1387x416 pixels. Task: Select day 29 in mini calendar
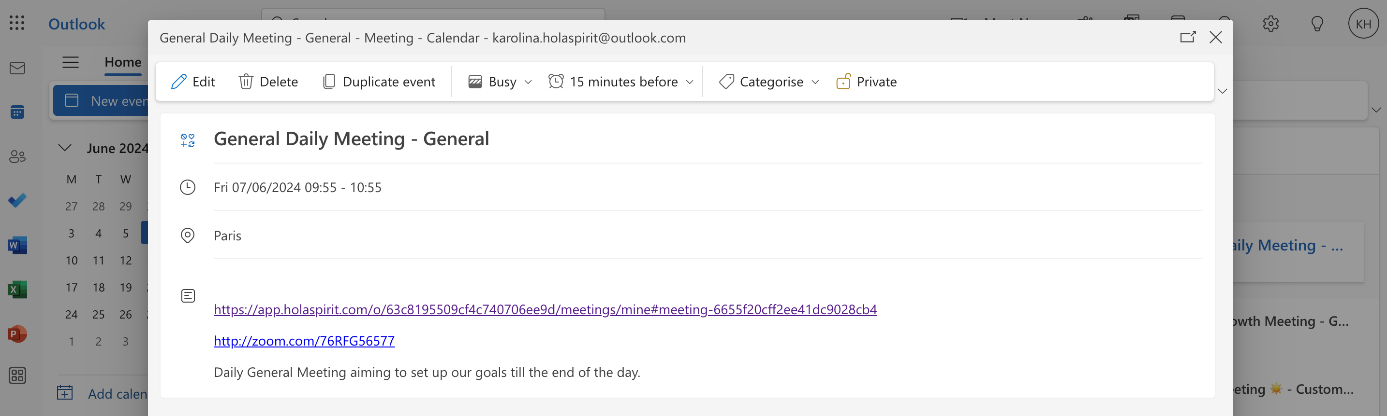pos(125,206)
